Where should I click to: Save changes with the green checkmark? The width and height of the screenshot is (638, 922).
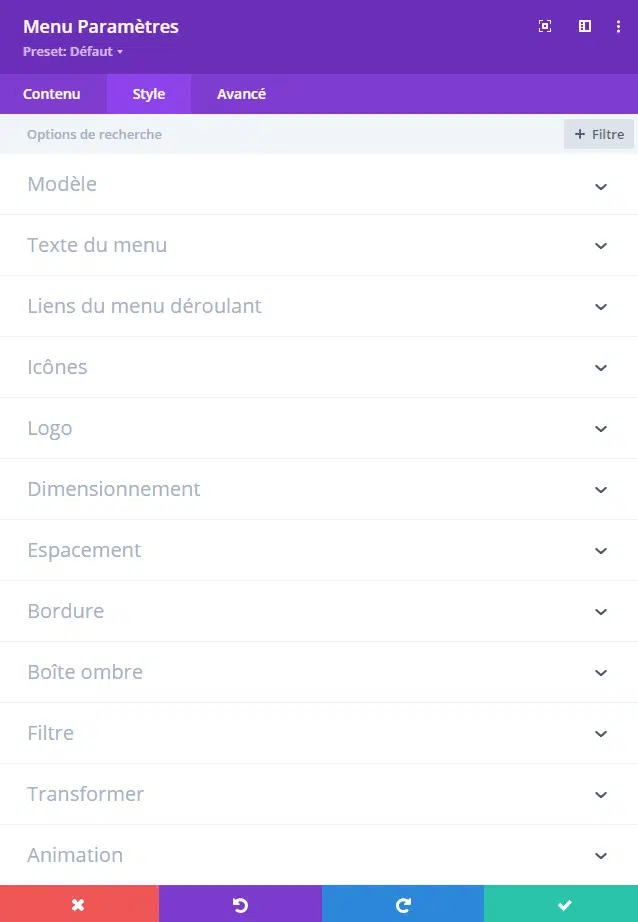561,904
